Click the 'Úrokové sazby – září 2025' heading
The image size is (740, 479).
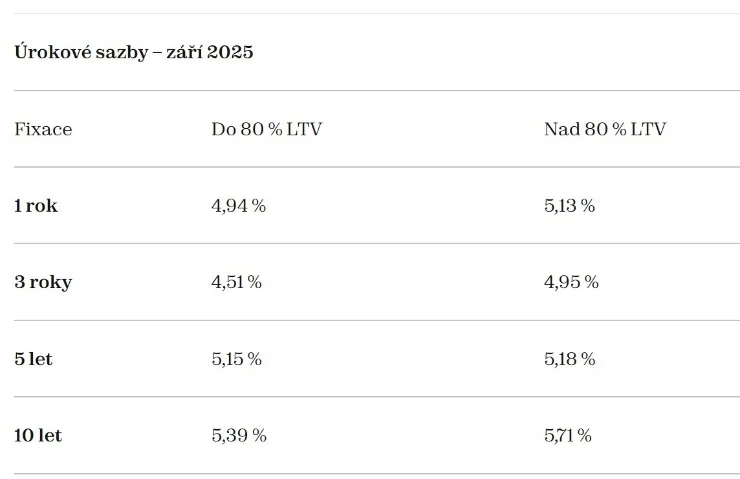[134, 52]
